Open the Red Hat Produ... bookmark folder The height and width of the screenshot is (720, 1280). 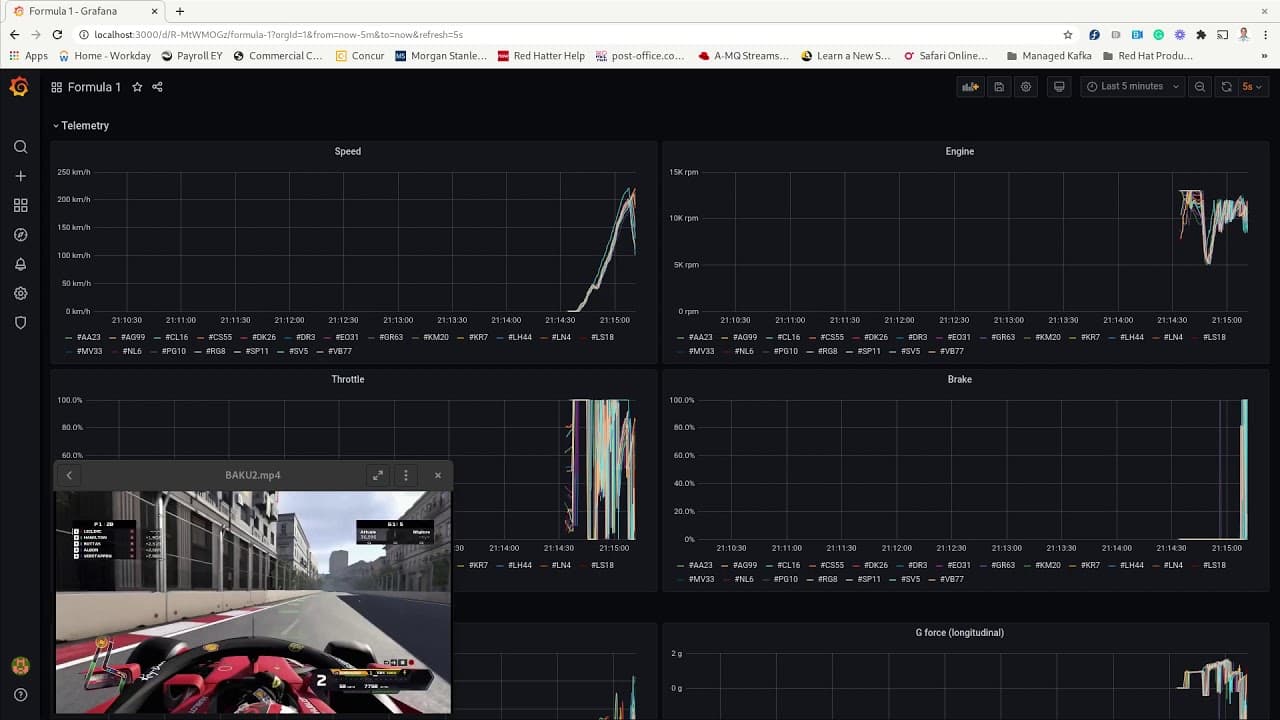(1148, 56)
